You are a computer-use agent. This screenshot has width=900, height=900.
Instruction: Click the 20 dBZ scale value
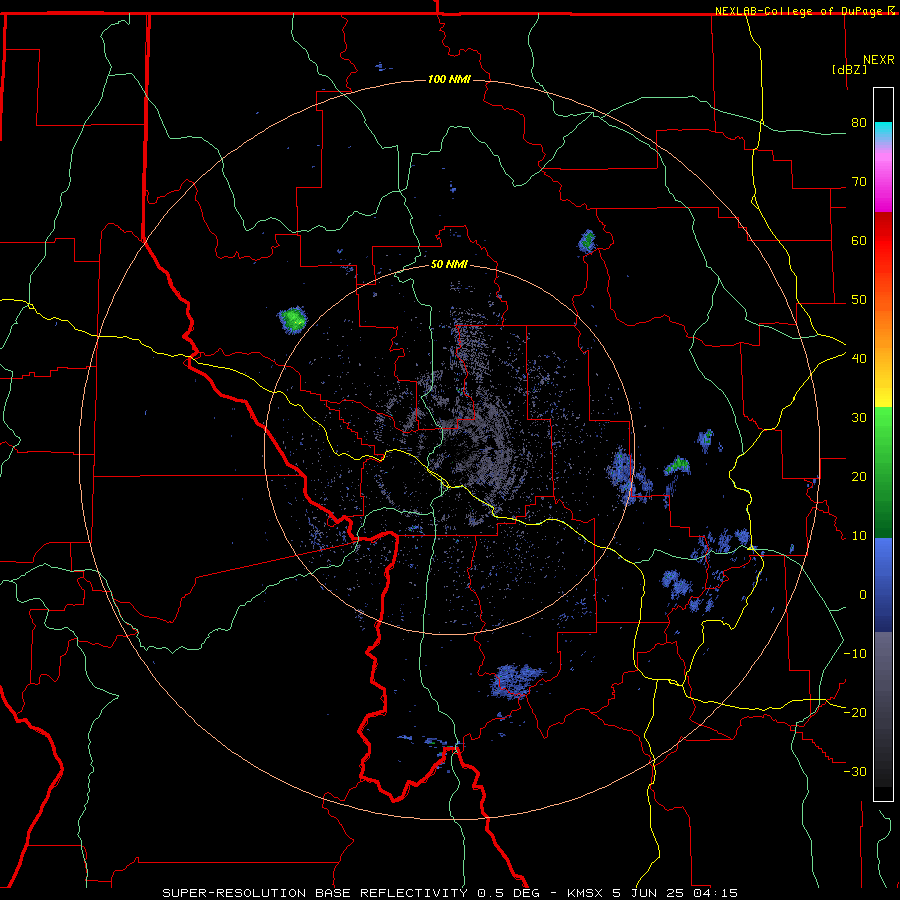click(x=859, y=477)
